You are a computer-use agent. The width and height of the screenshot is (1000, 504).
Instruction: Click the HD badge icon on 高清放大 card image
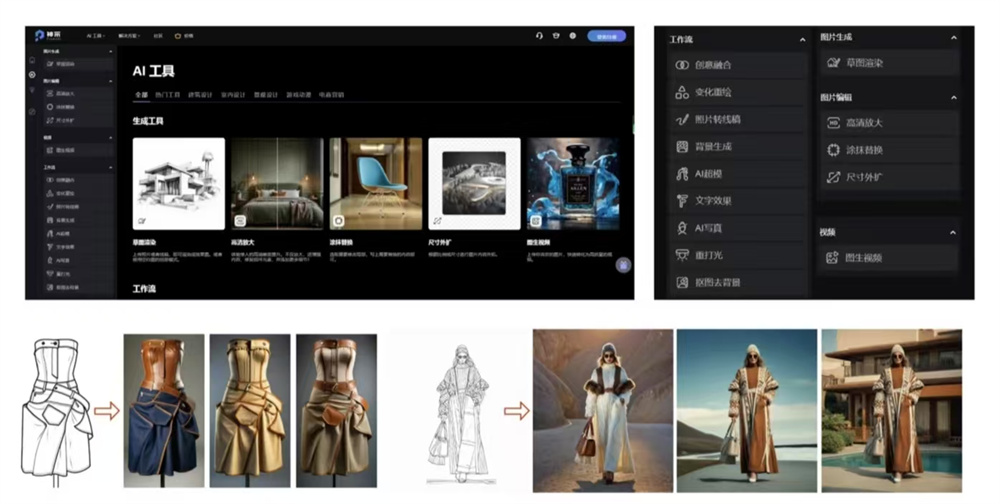pyautogui.click(x=240, y=221)
